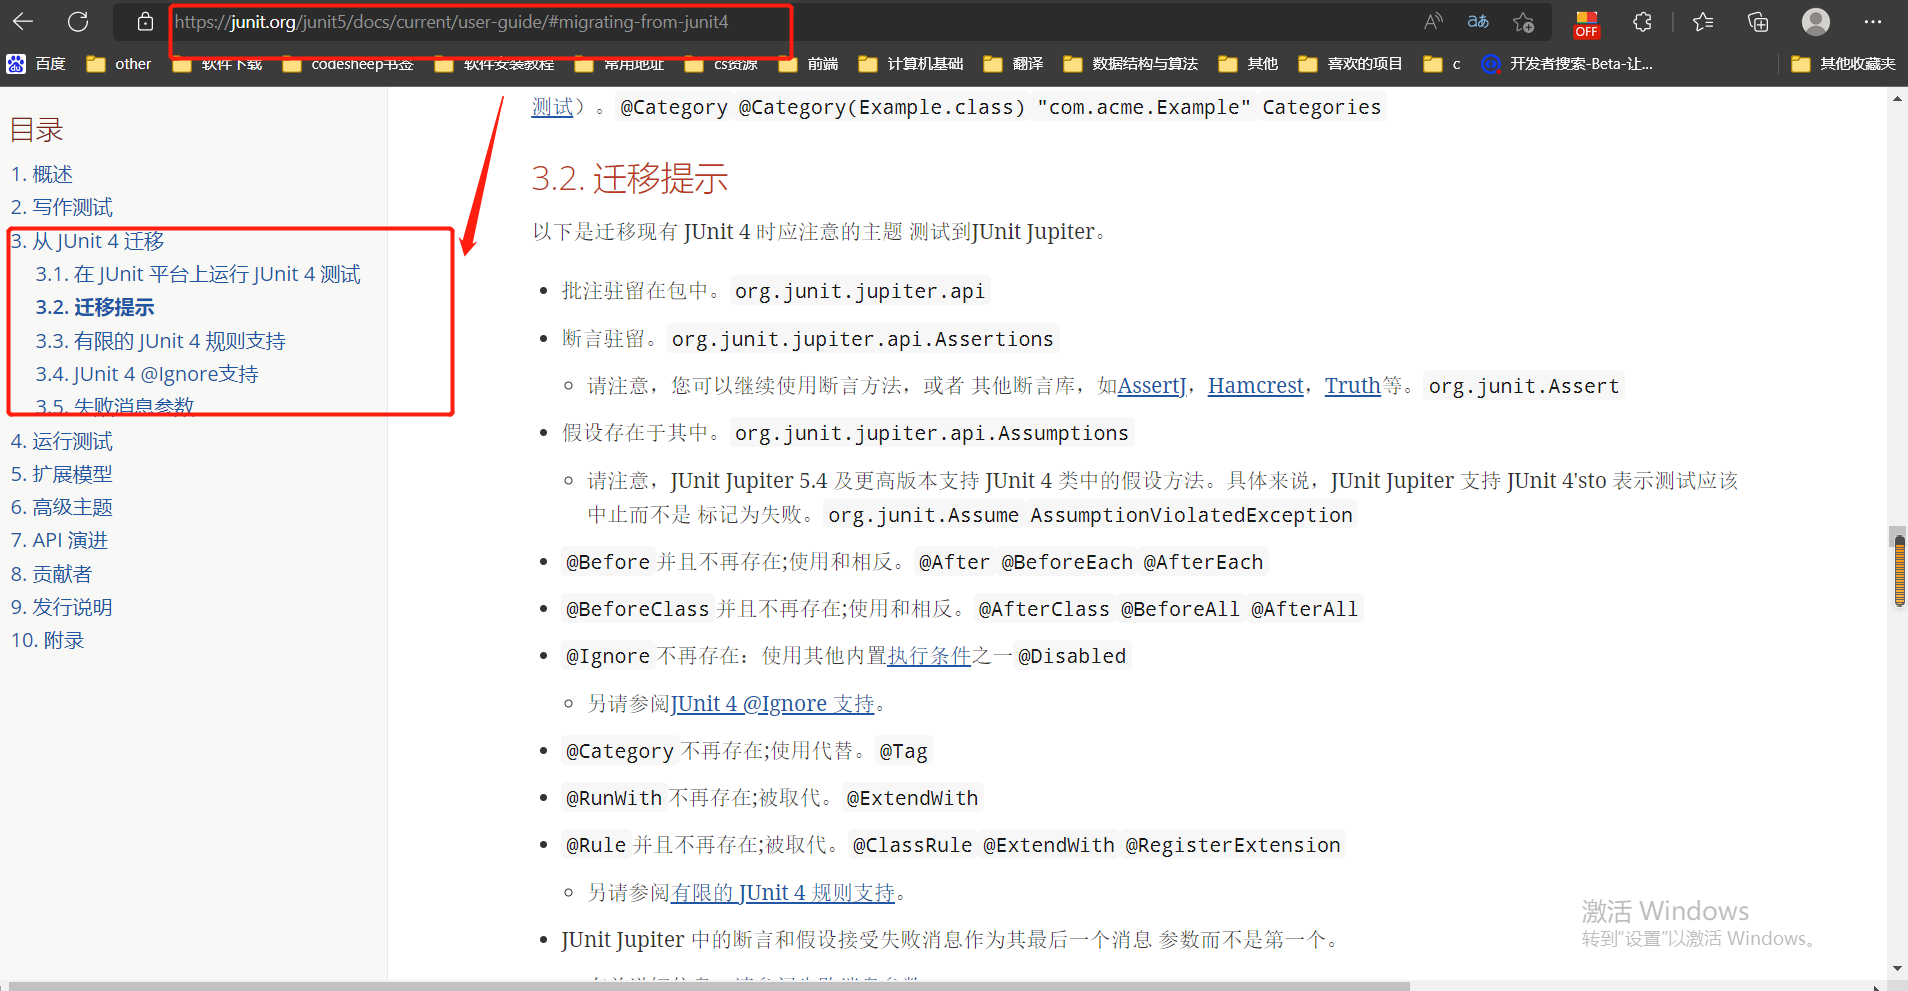
Task: Follow the Truth link
Action: click(x=1353, y=386)
